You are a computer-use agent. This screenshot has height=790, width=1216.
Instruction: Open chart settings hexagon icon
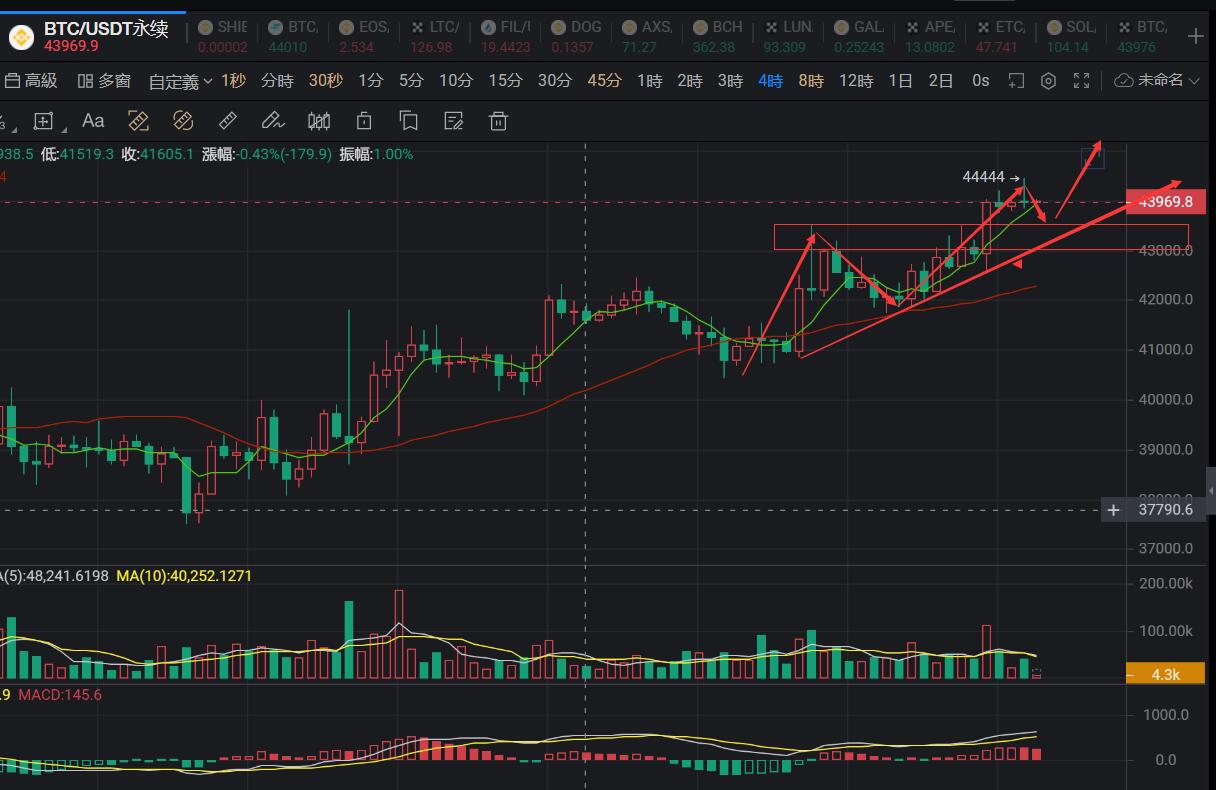1048,81
